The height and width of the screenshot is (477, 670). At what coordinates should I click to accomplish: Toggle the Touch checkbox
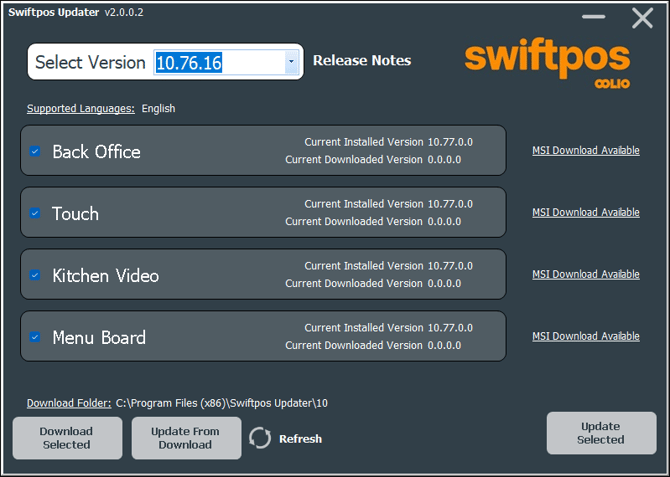click(35, 213)
